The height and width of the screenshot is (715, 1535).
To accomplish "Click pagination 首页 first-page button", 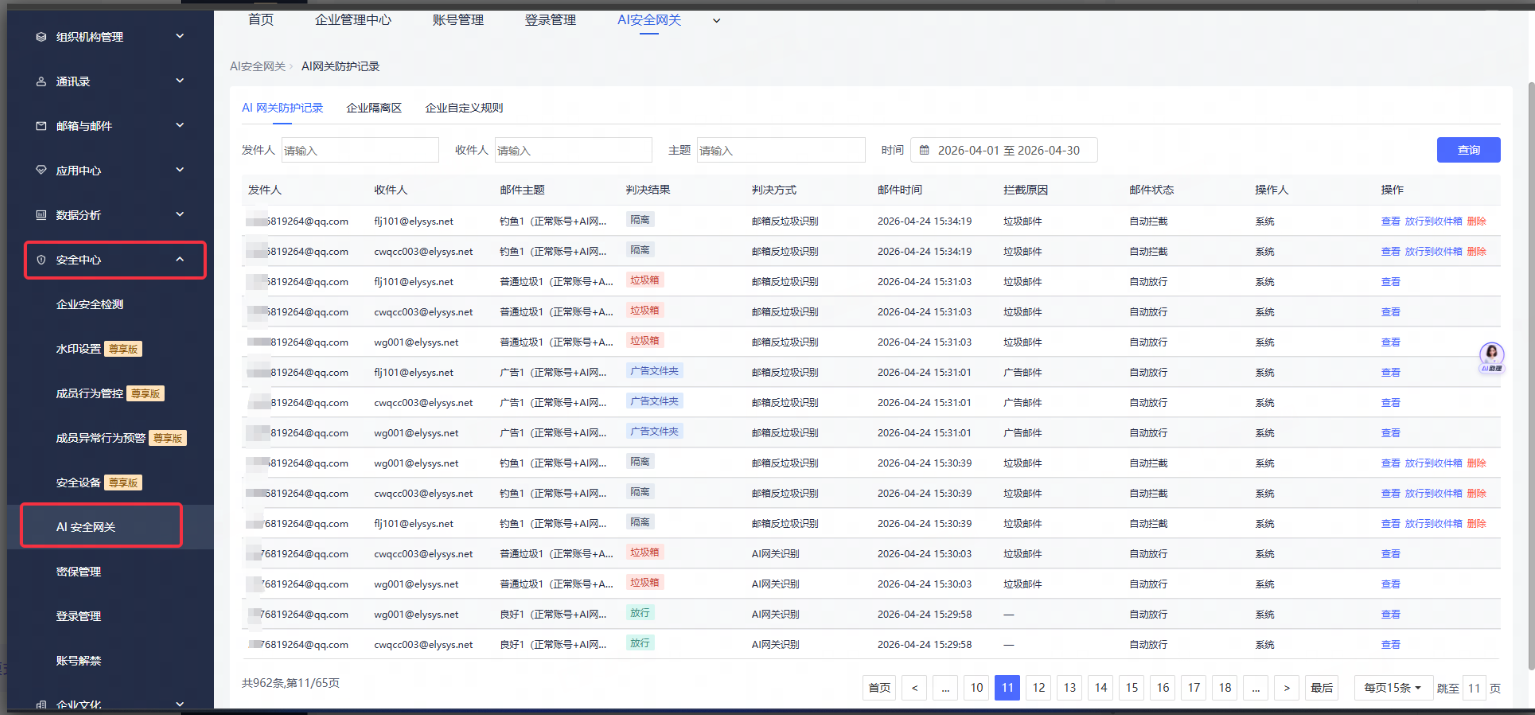I will pyautogui.click(x=879, y=688).
